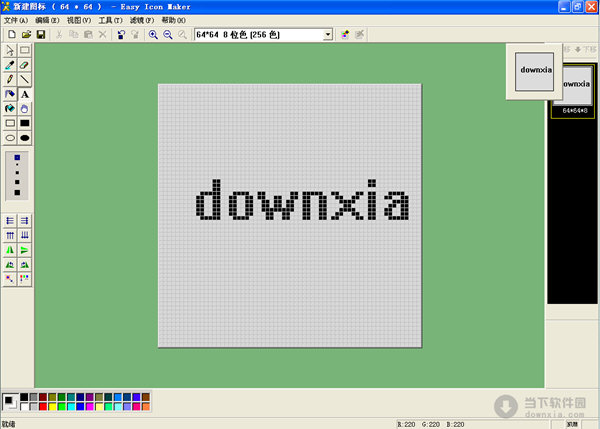Open the 64*64 8-bit color format dropdown
This screenshot has width=600, height=429.
328,35
